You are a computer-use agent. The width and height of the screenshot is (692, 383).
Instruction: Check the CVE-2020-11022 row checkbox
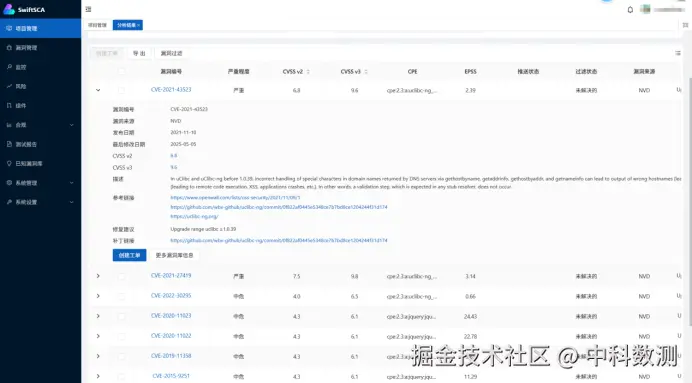coord(121,336)
